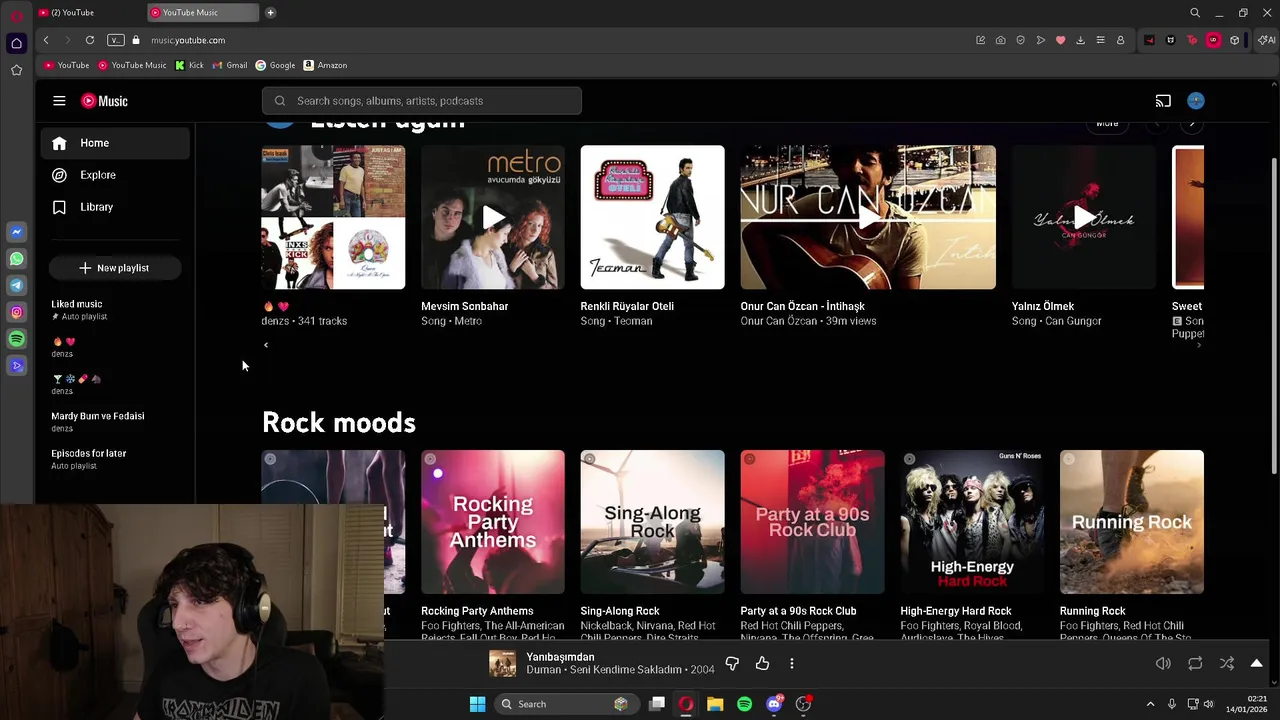
Task: Open Library in sidebar
Action: 115,207
